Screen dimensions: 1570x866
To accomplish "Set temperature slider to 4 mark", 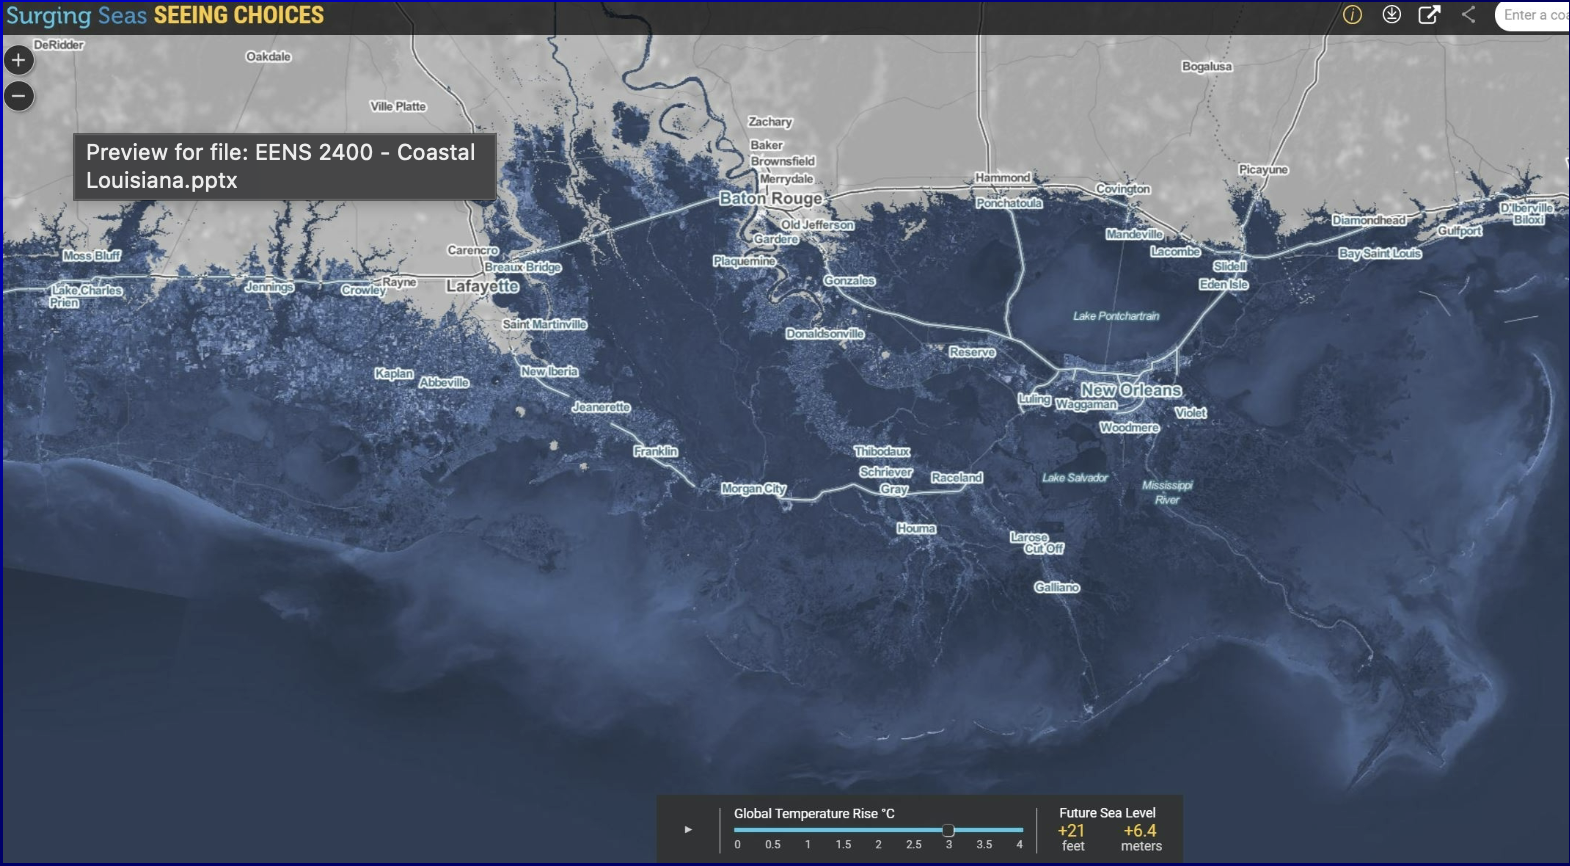I will click(x=1020, y=830).
